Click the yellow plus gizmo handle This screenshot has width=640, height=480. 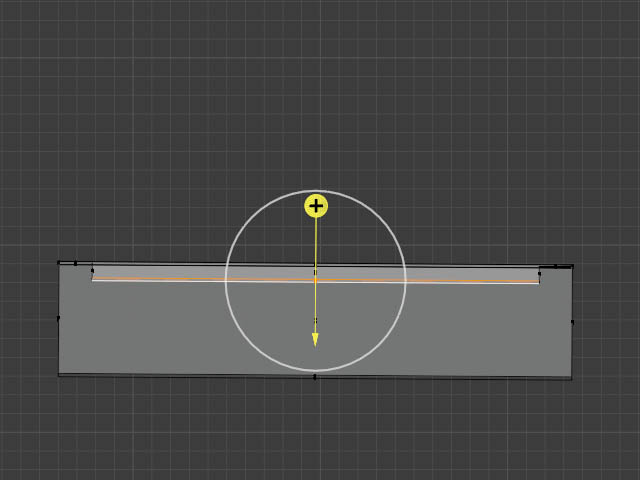(316, 206)
